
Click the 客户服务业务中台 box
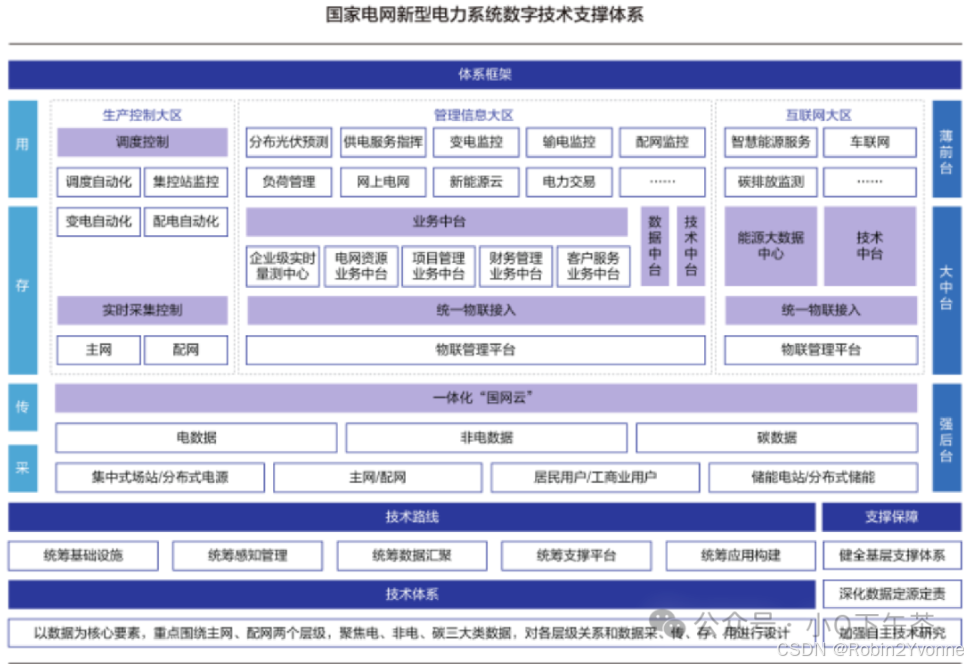[x=593, y=266]
